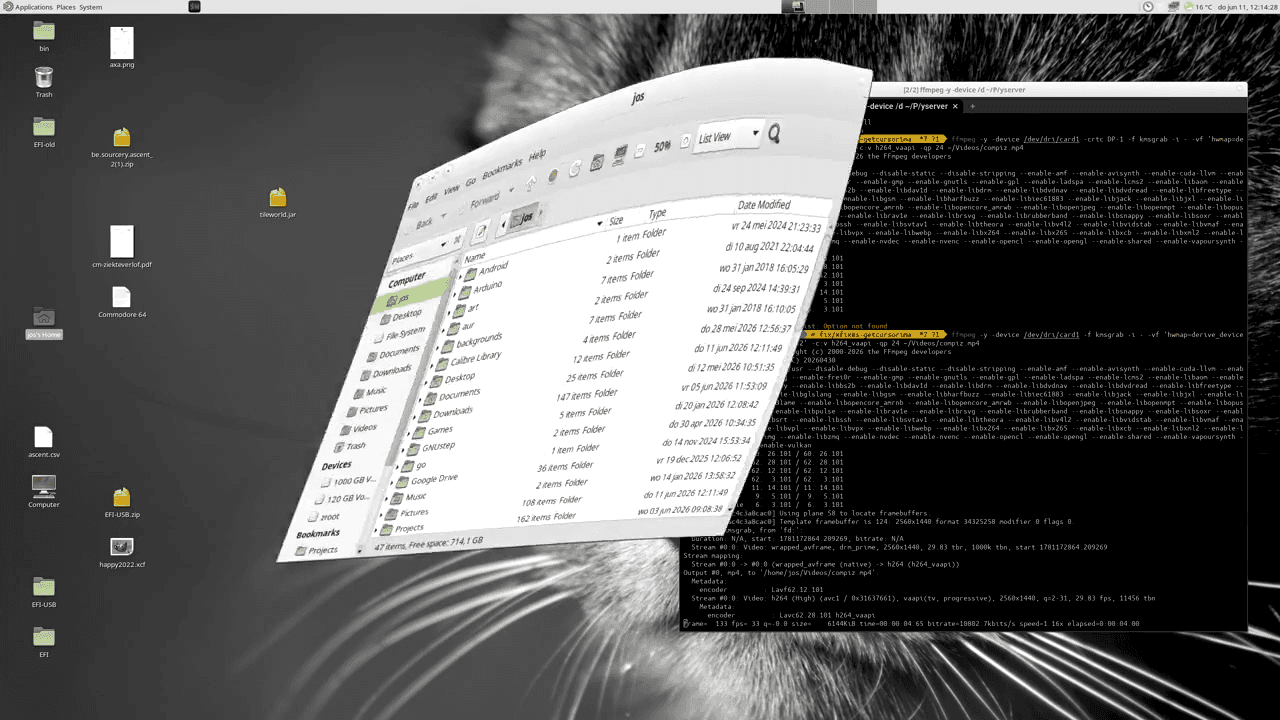Click the Stop loading toolbar icon
This screenshot has height=720, width=1280.
point(553,176)
